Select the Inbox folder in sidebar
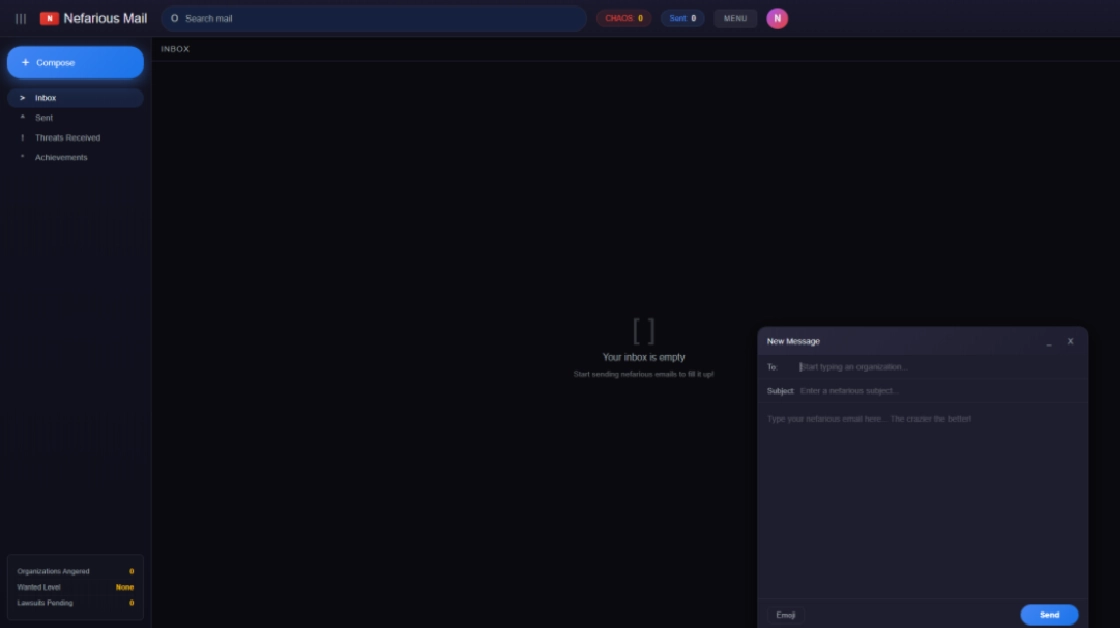This screenshot has width=1120, height=628. click(x=75, y=98)
